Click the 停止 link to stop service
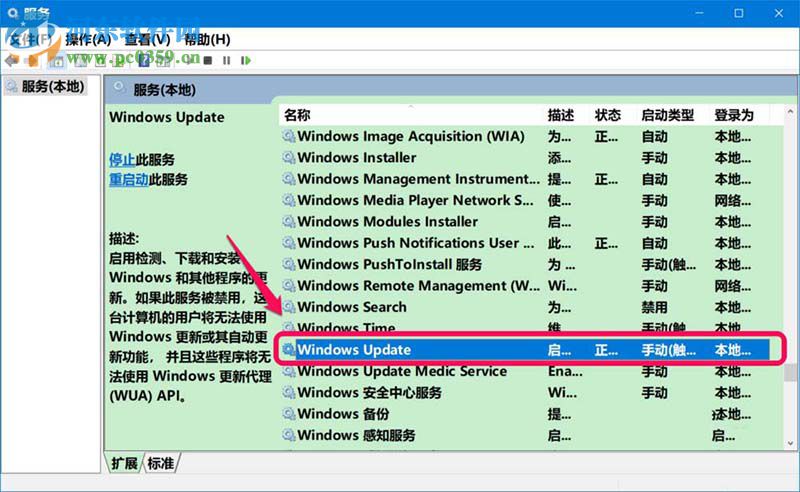The width and height of the screenshot is (800, 492). pos(122,160)
